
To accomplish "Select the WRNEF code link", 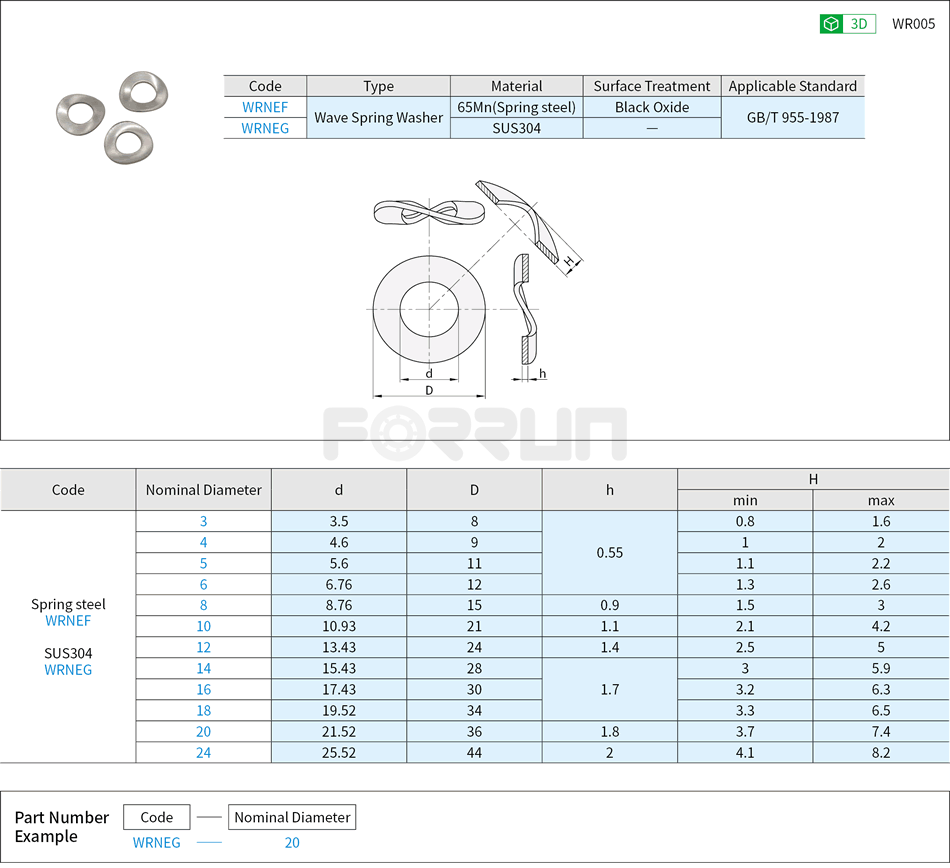I will [x=265, y=107].
